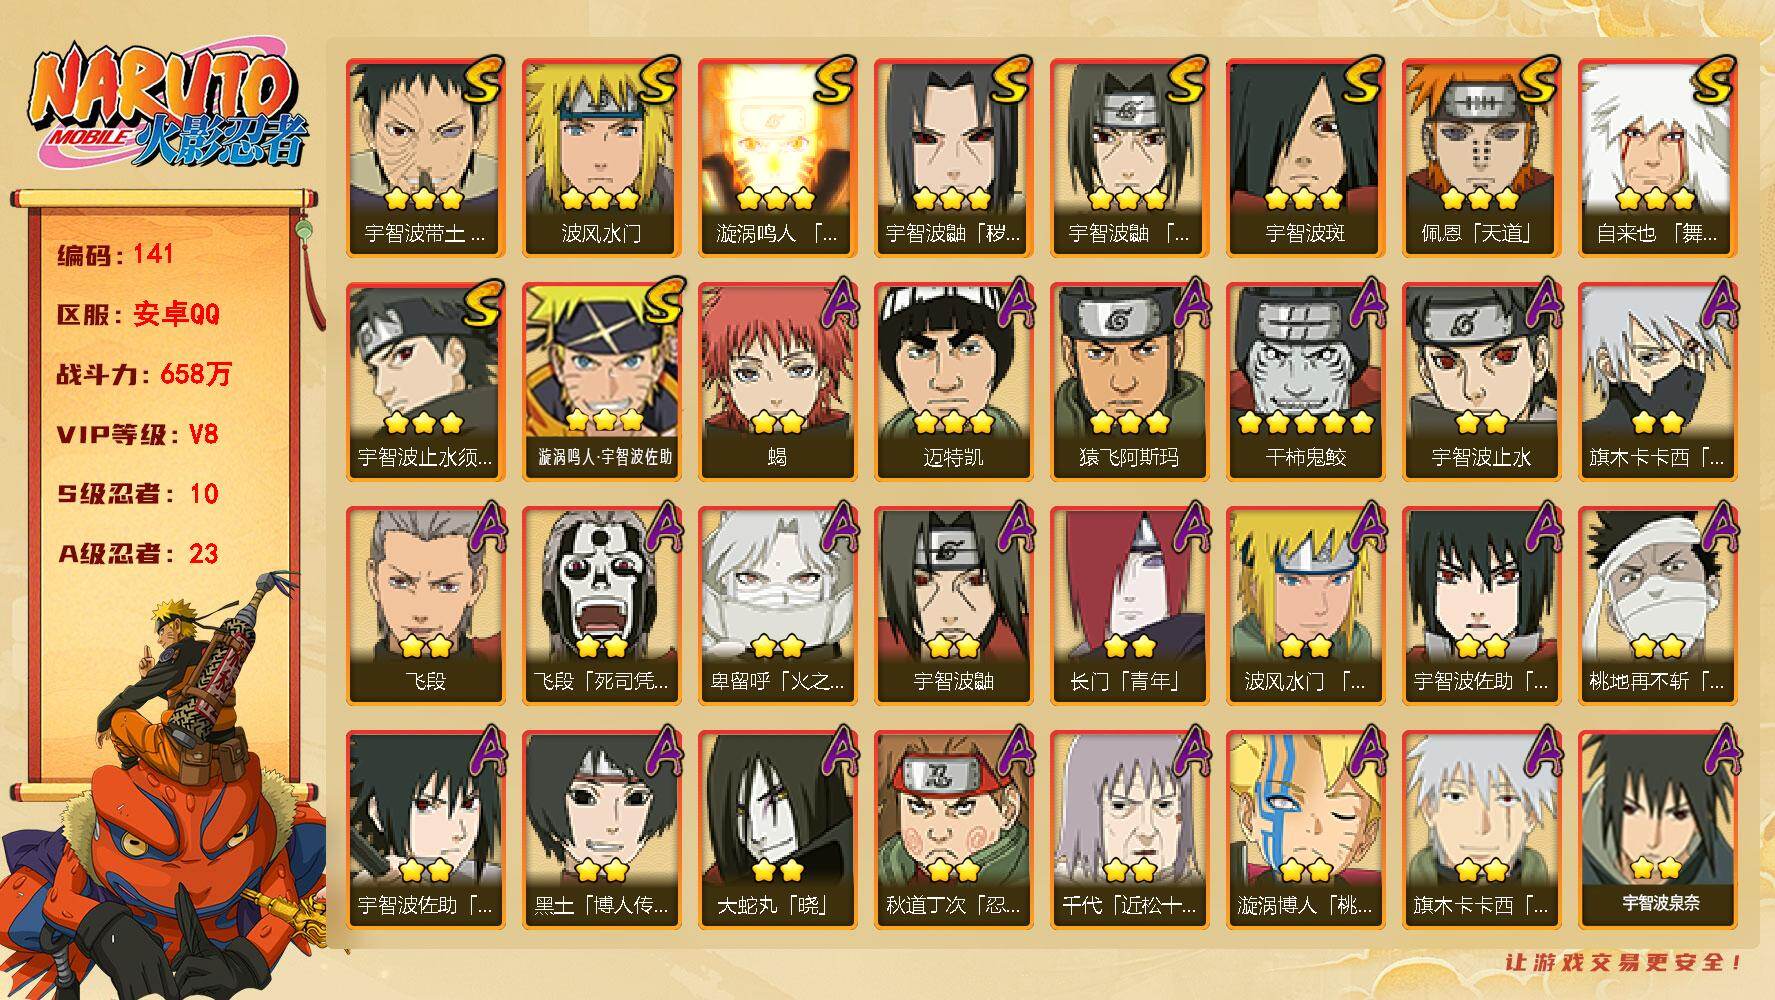Open the 佩恩「天道」 ninja card
Viewport: 1775px width, 1000px height.
click(1481, 157)
